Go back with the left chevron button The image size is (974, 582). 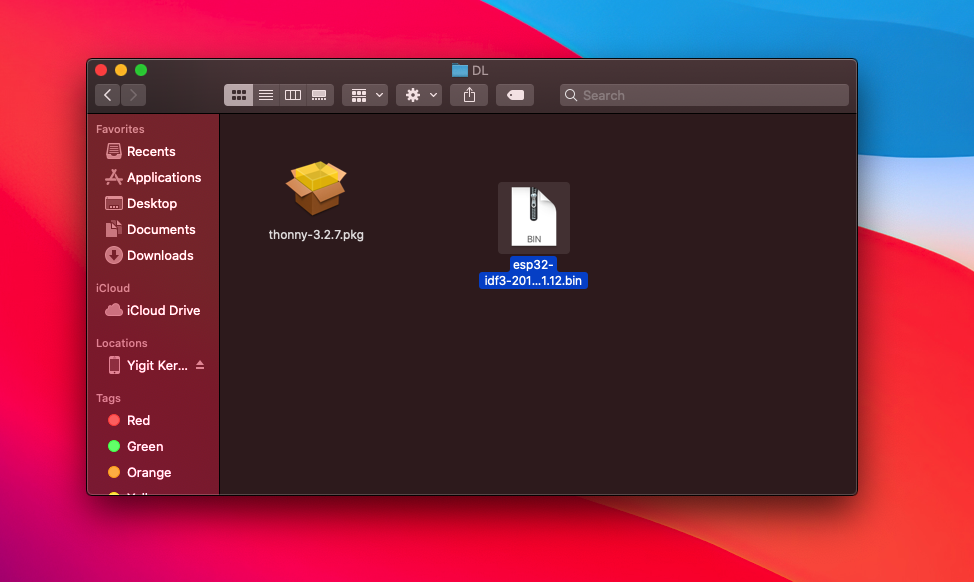[107, 95]
